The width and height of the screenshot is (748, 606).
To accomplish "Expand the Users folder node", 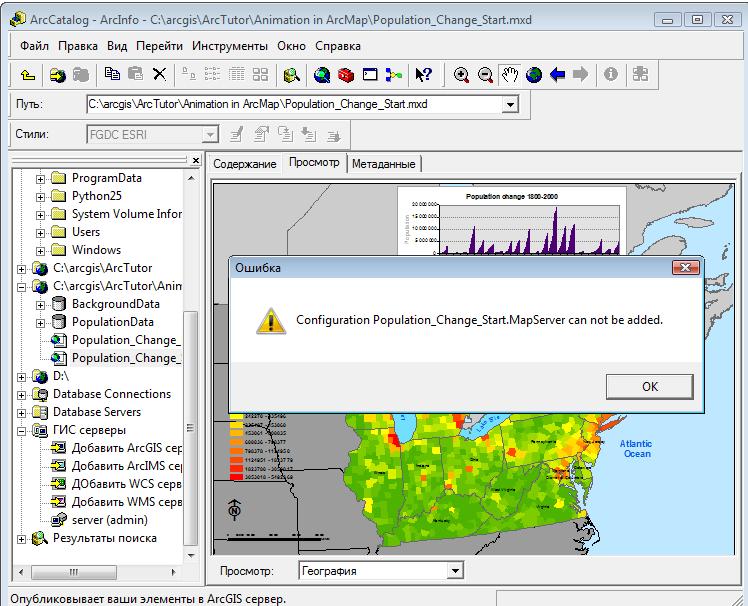I will pyautogui.click(x=40, y=233).
